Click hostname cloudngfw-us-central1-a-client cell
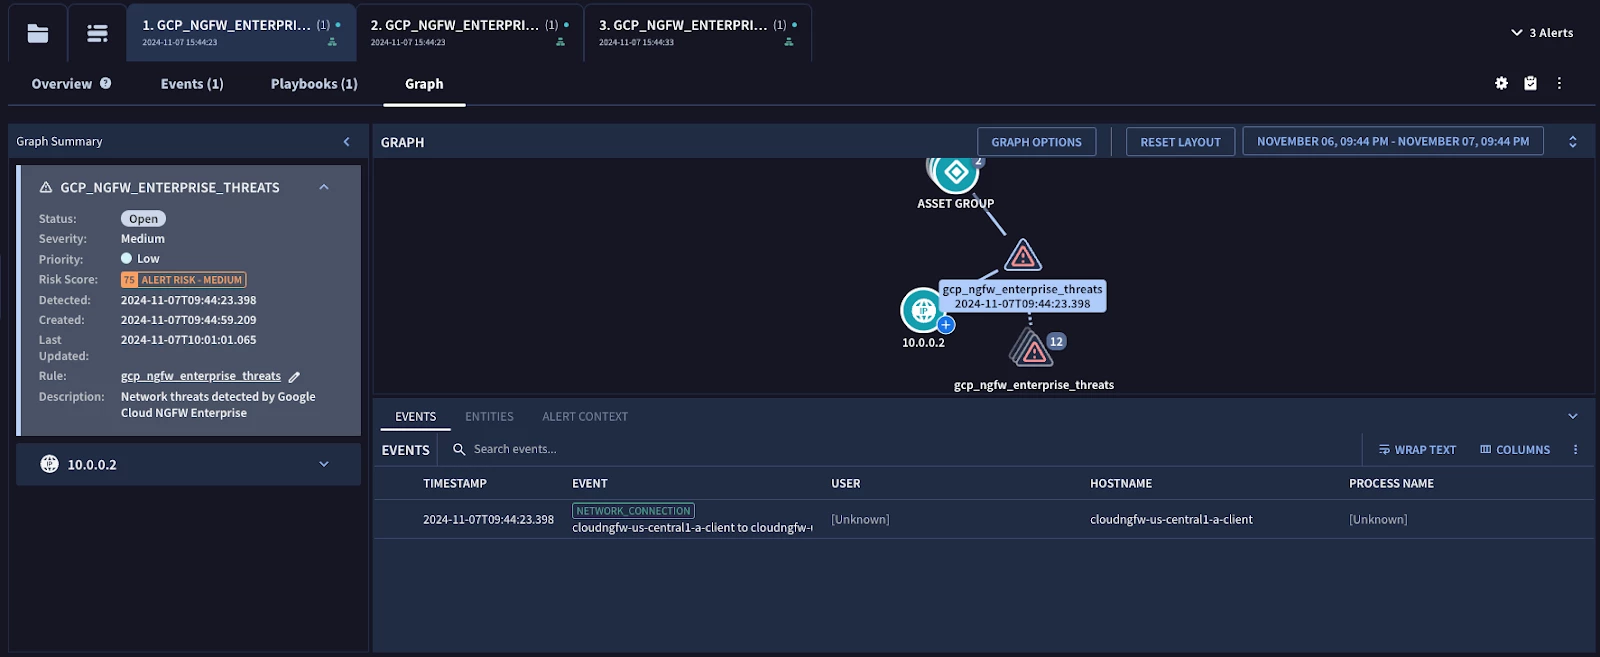Screen dimensions: 1600x657 [x=1171, y=520]
